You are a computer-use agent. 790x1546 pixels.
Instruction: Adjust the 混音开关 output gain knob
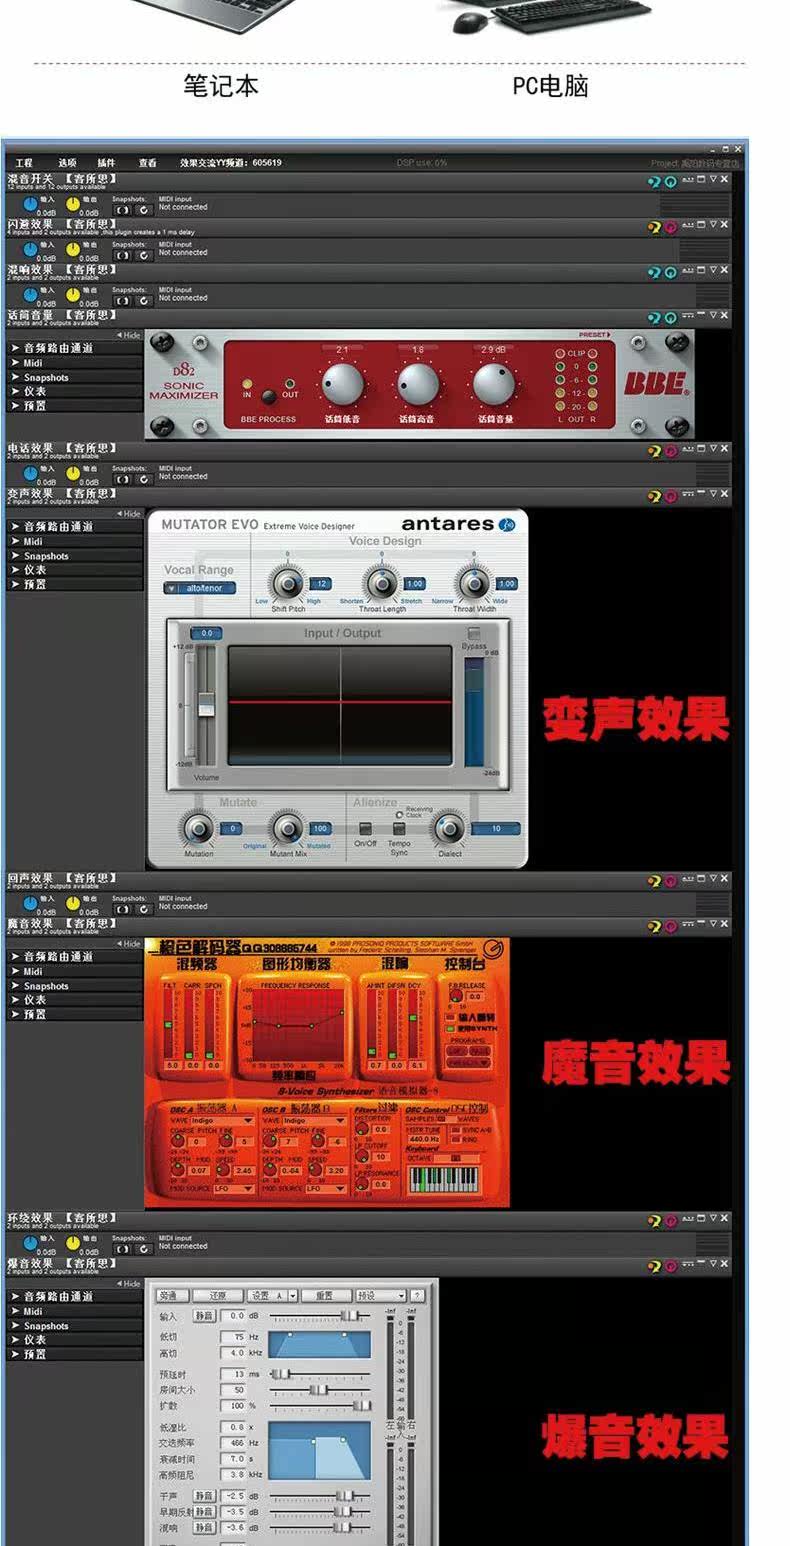pyautogui.click(x=73, y=205)
